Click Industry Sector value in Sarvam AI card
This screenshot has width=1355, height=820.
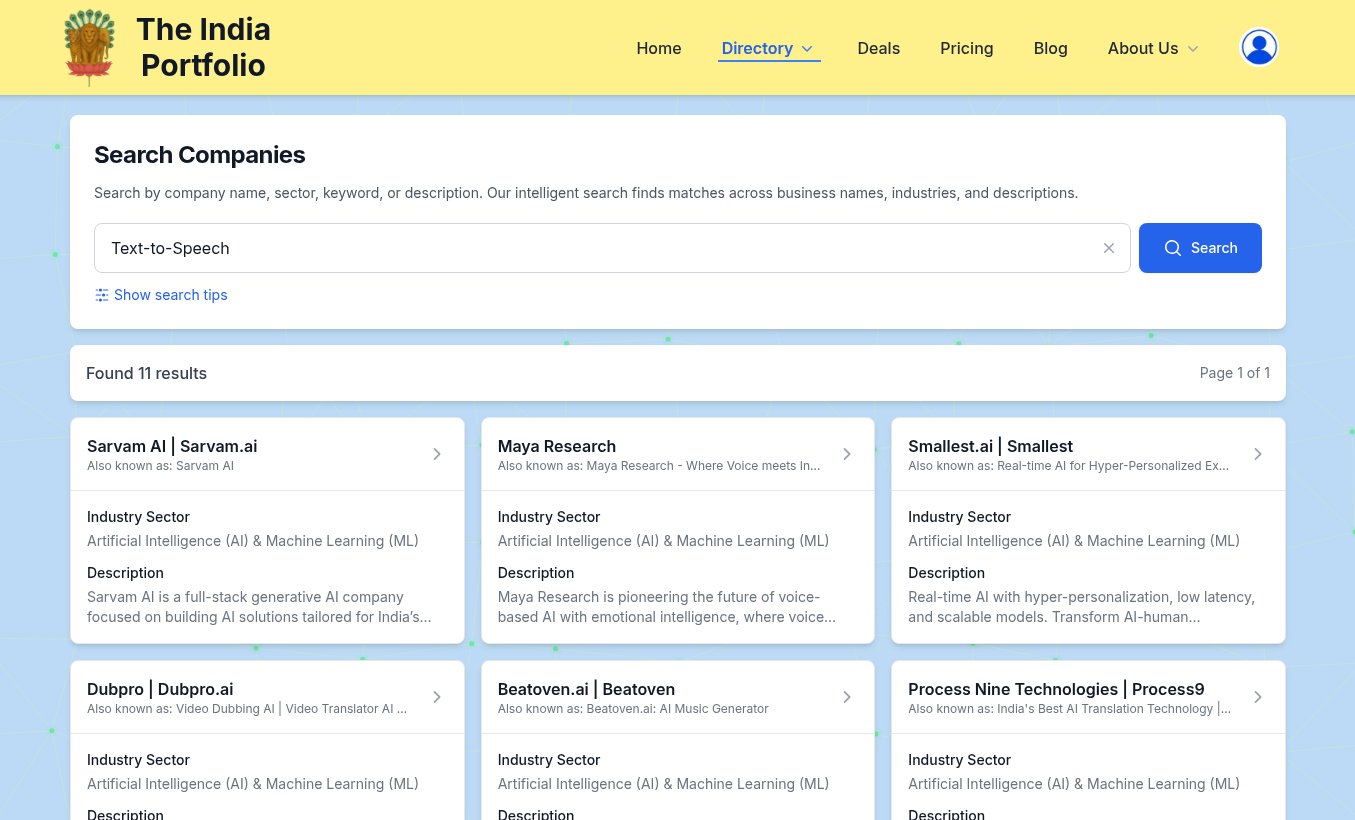[x=253, y=541]
